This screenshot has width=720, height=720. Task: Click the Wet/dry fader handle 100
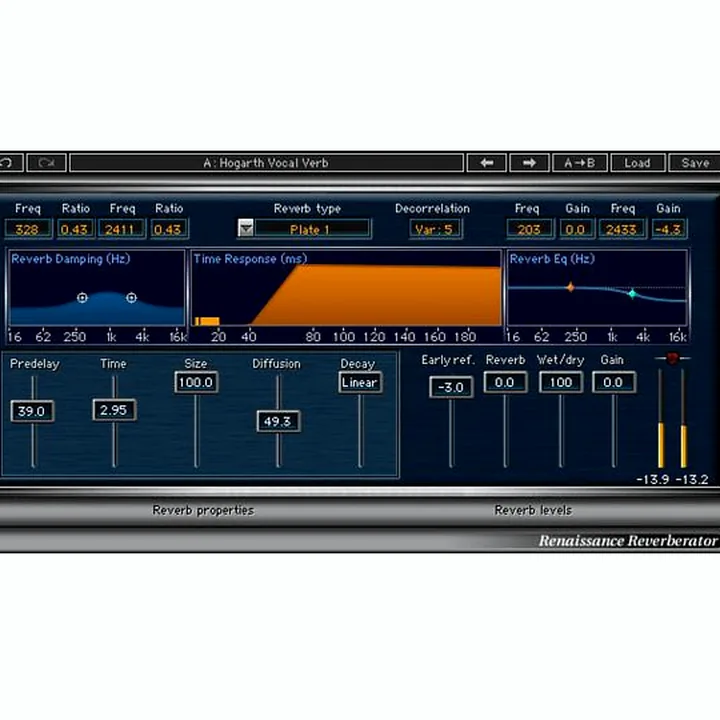click(x=561, y=382)
